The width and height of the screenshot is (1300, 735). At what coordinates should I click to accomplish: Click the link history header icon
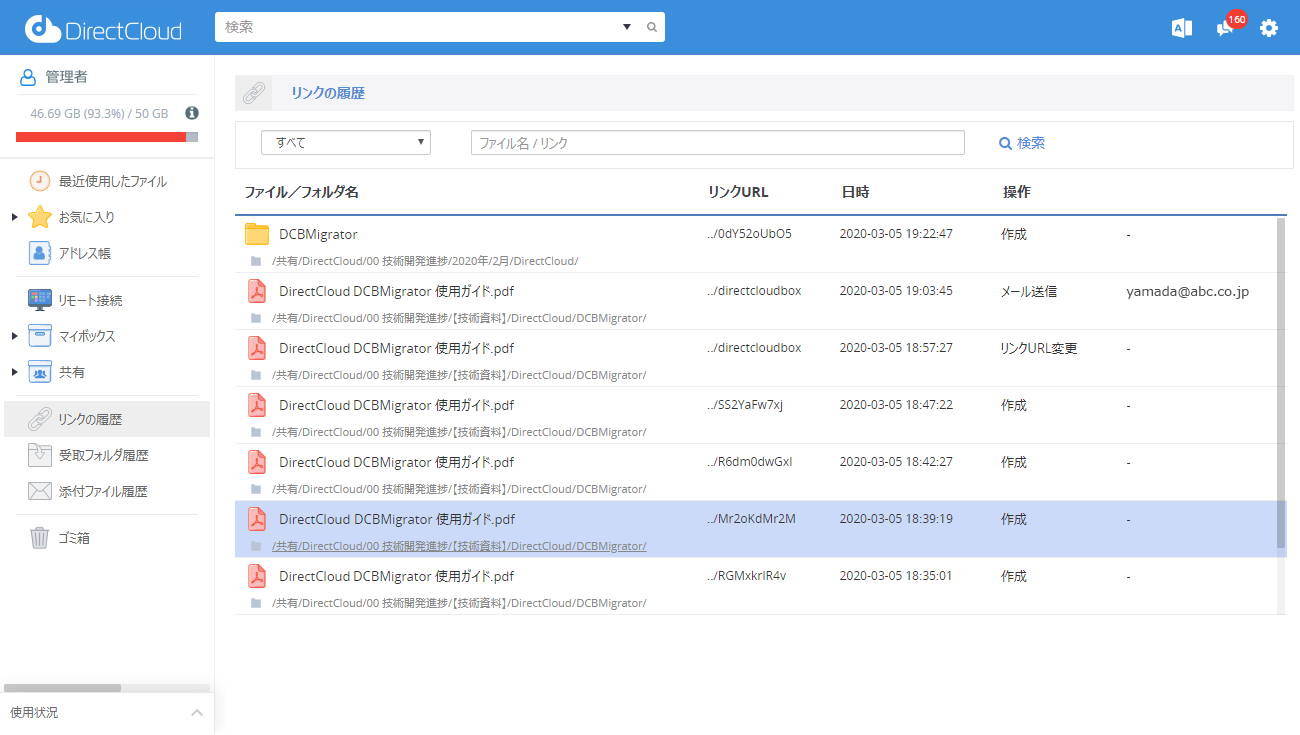pyautogui.click(x=253, y=93)
